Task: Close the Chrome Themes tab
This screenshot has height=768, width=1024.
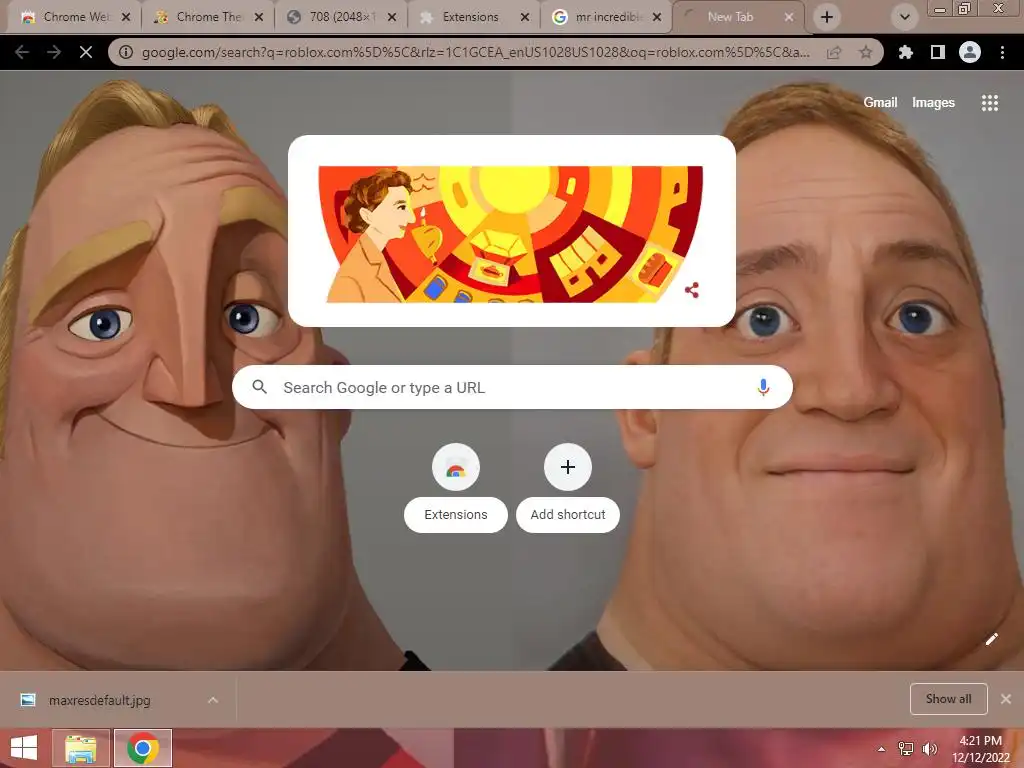Action: pos(259,17)
